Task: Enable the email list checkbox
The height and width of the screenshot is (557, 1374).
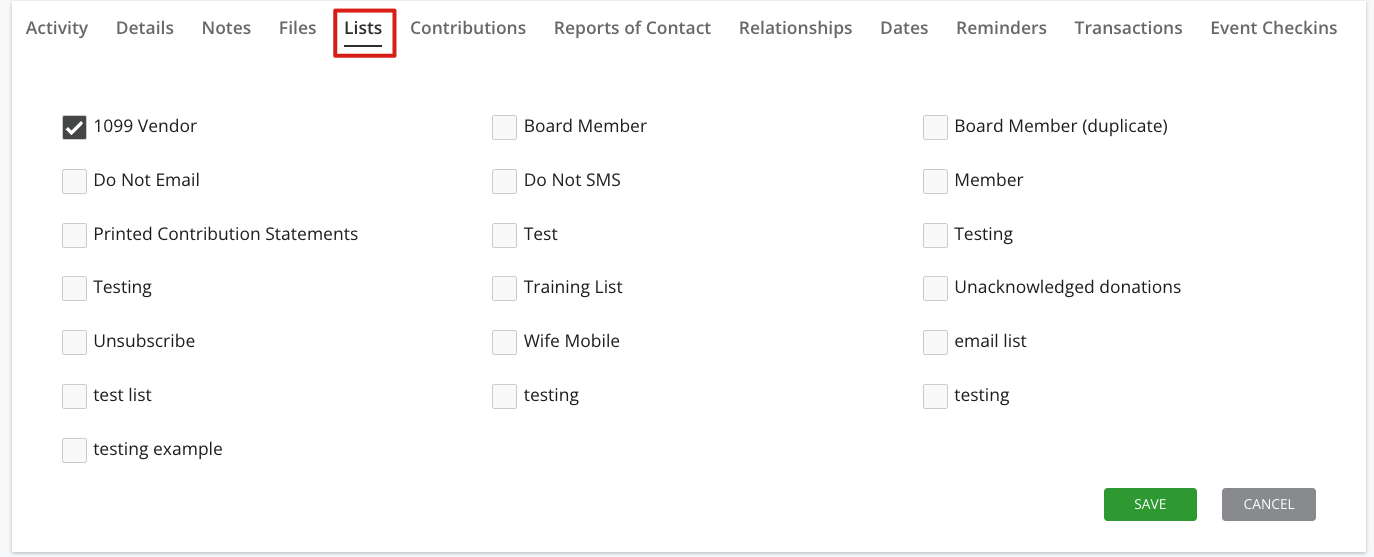Action: (935, 342)
